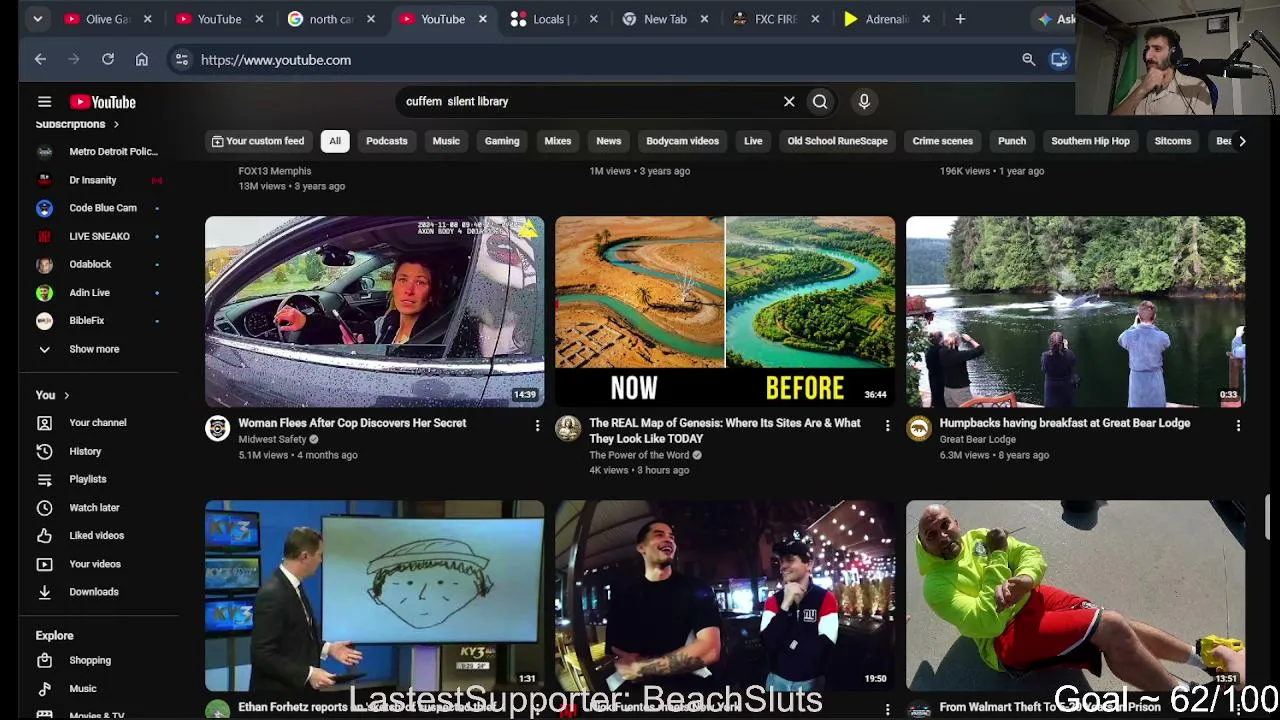Image resolution: width=1280 pixels, height=720 pixels.
Task: Open LIVE SNEAKO channel
Action: (x=100, y=236)
